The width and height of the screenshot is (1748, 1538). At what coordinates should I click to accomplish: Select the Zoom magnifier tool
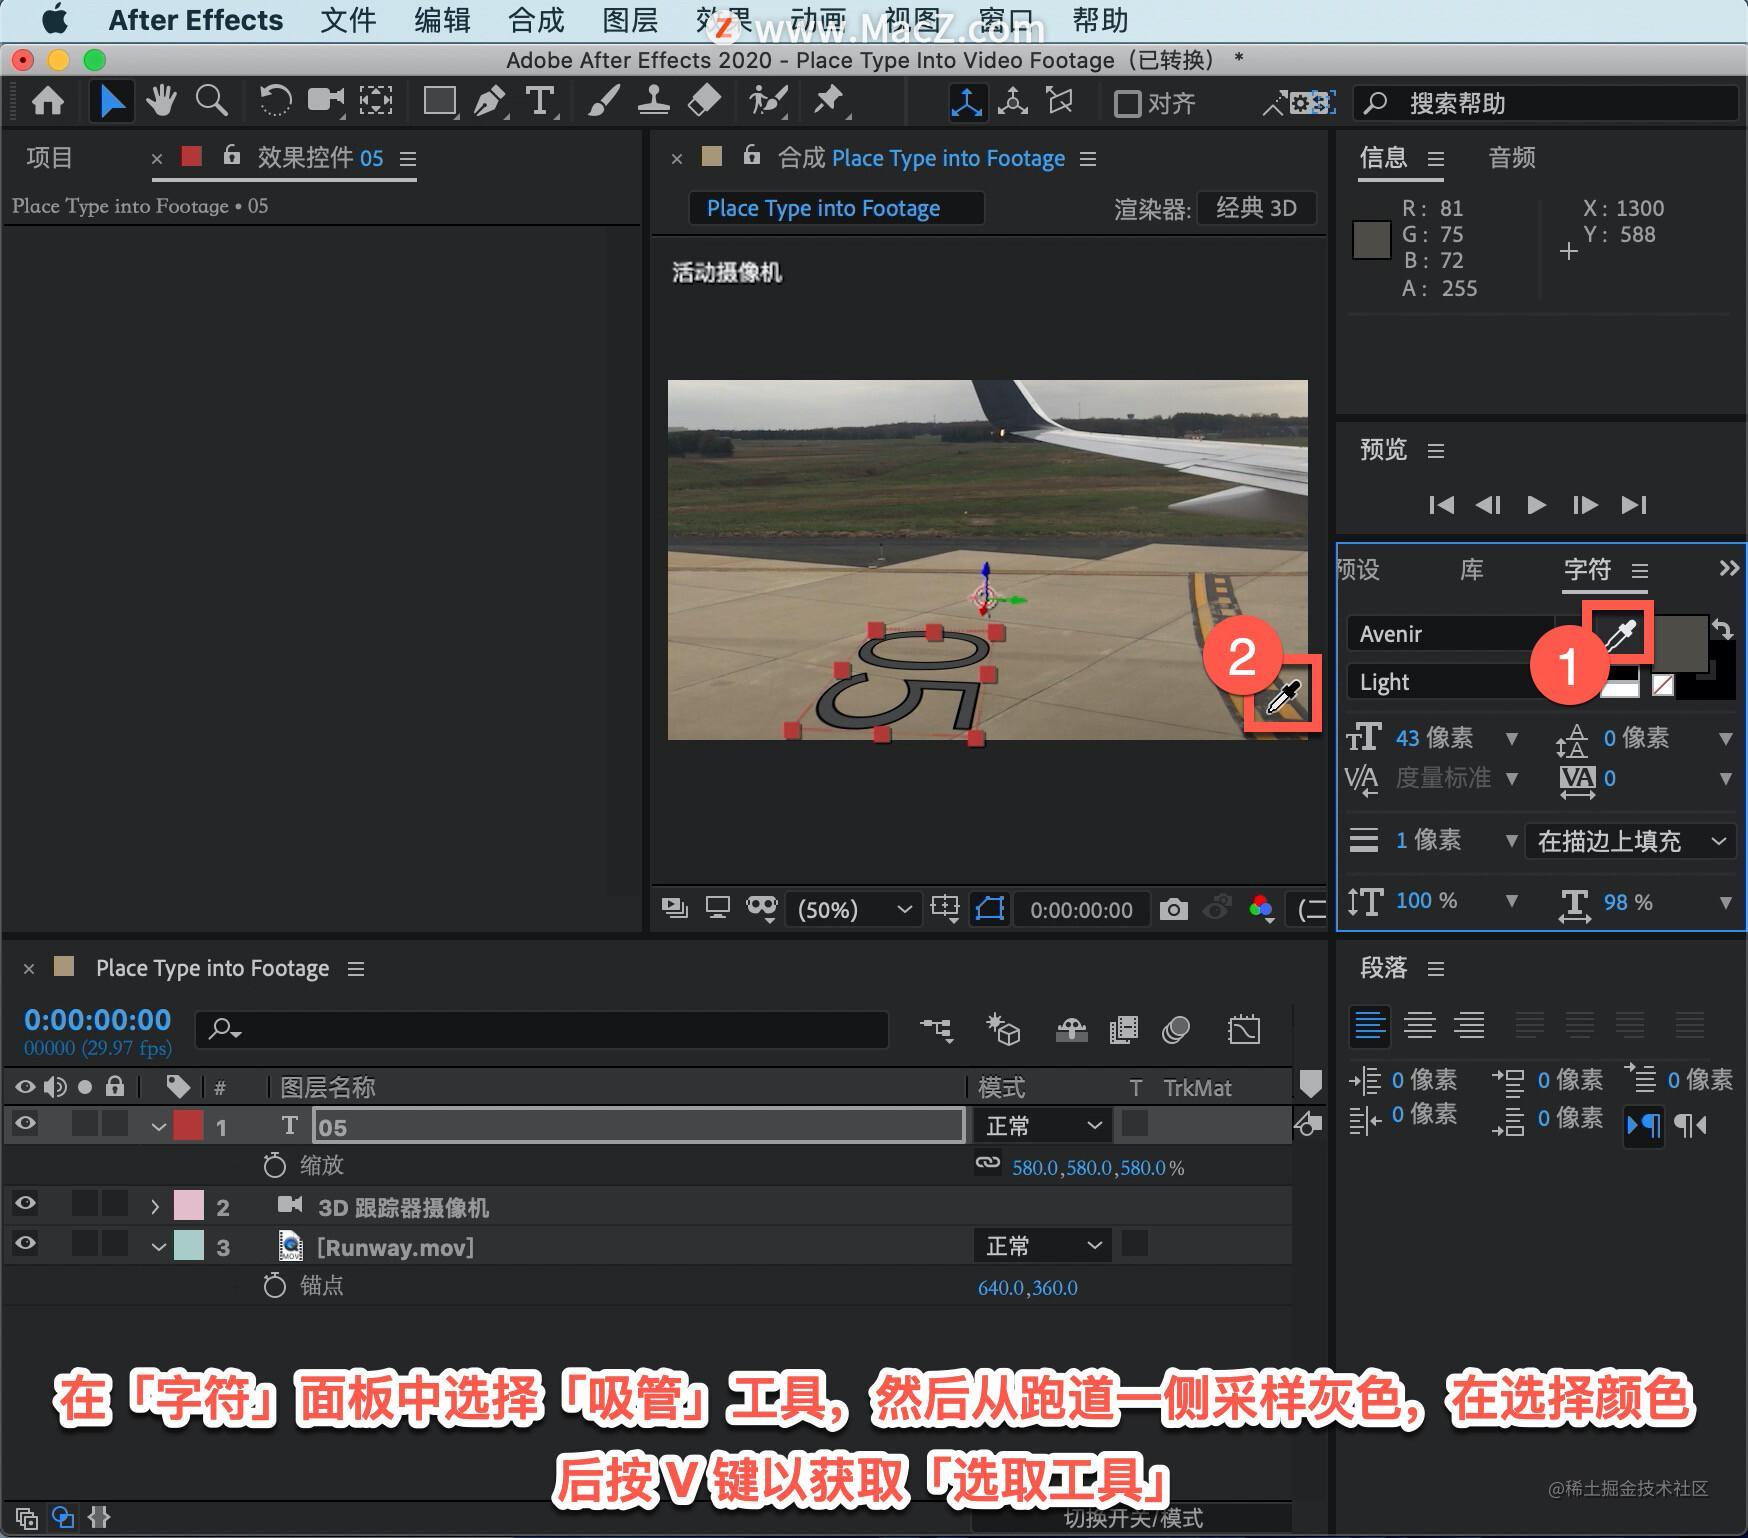(x=211, y=101)
